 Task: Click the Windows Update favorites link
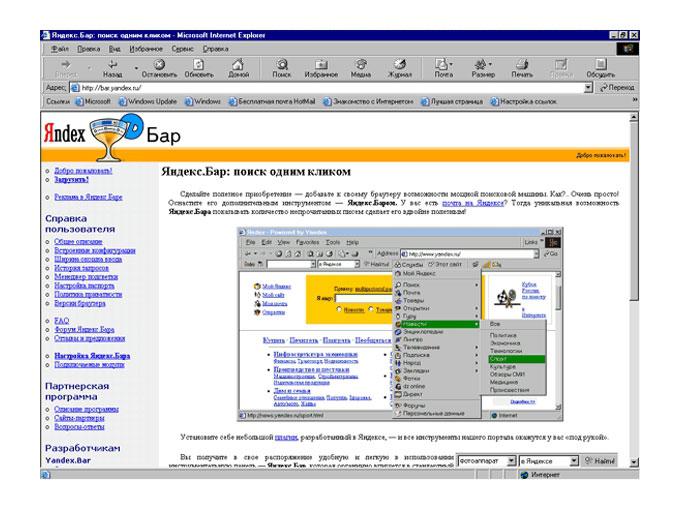[x=148, y=101]
